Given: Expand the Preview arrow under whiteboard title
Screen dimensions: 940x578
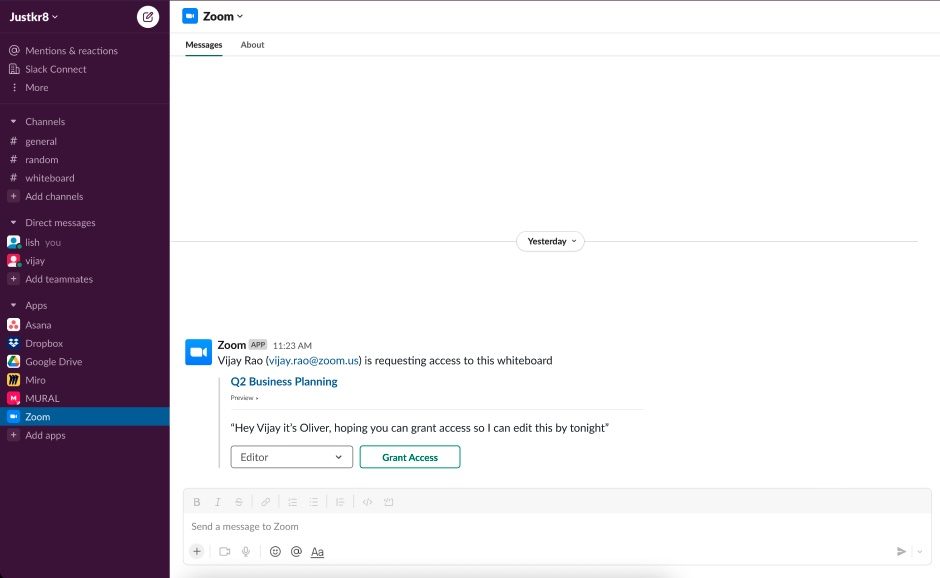Looking at the screenshot, I should click(x=257, y=398).
